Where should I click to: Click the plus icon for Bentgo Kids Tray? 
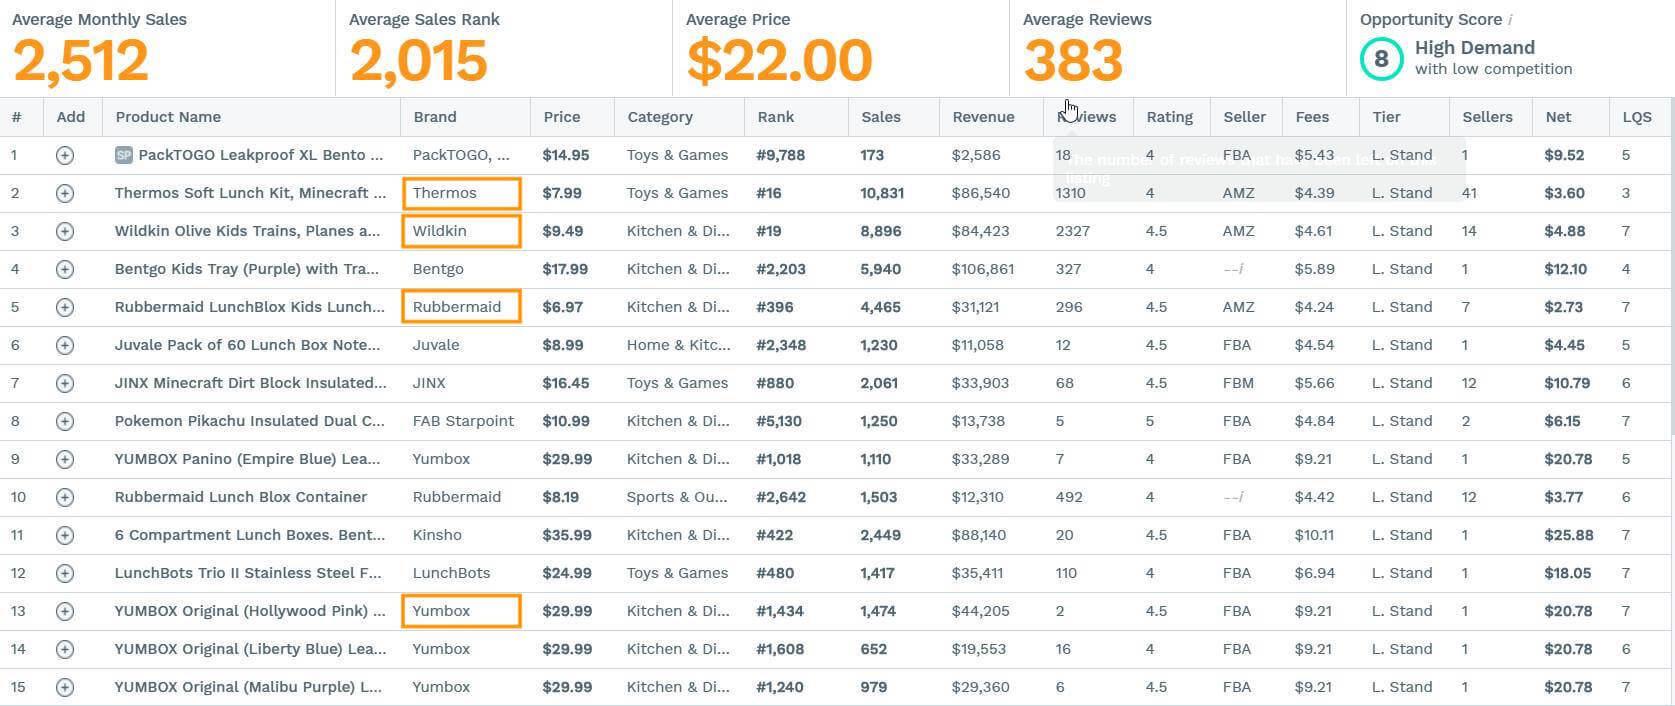coord(65,269)
